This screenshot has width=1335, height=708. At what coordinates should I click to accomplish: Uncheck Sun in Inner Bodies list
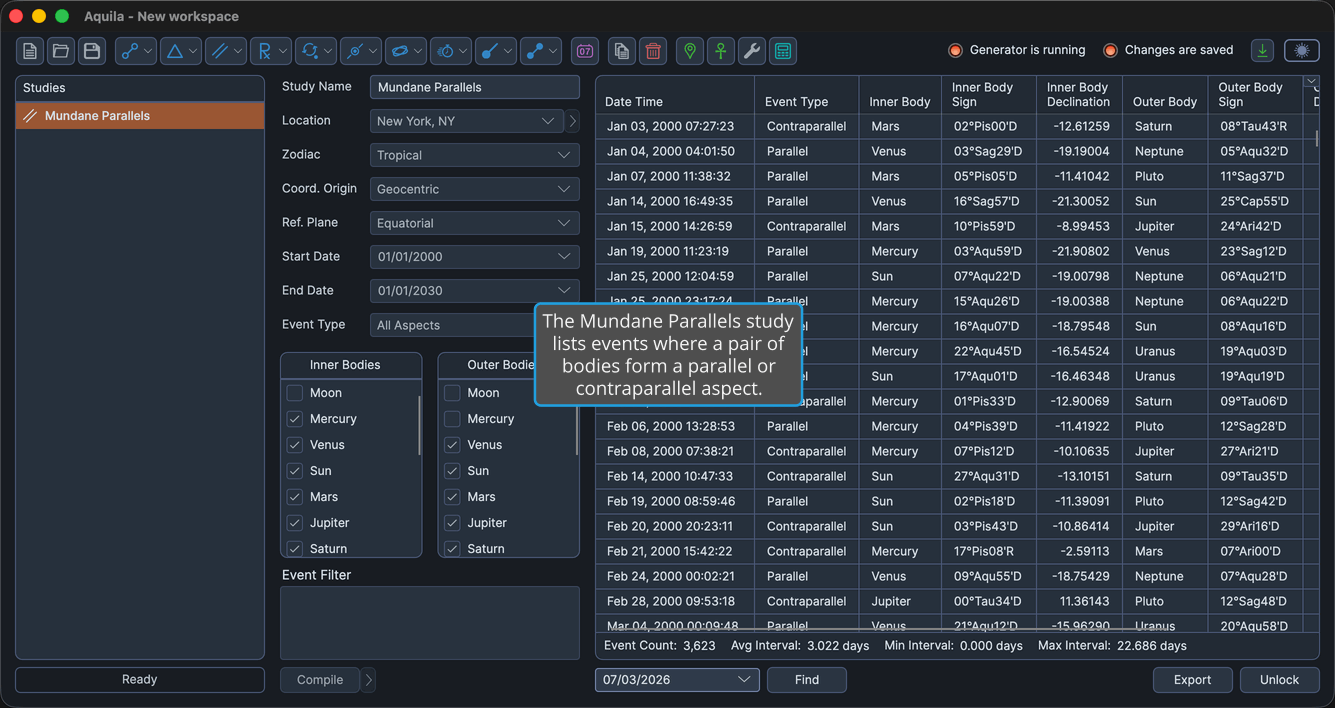[295, 471]
